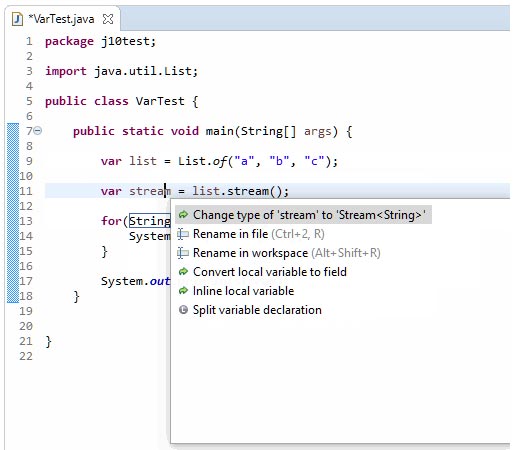
Task: Pick Inline local variable proposal
Action: 243,291
